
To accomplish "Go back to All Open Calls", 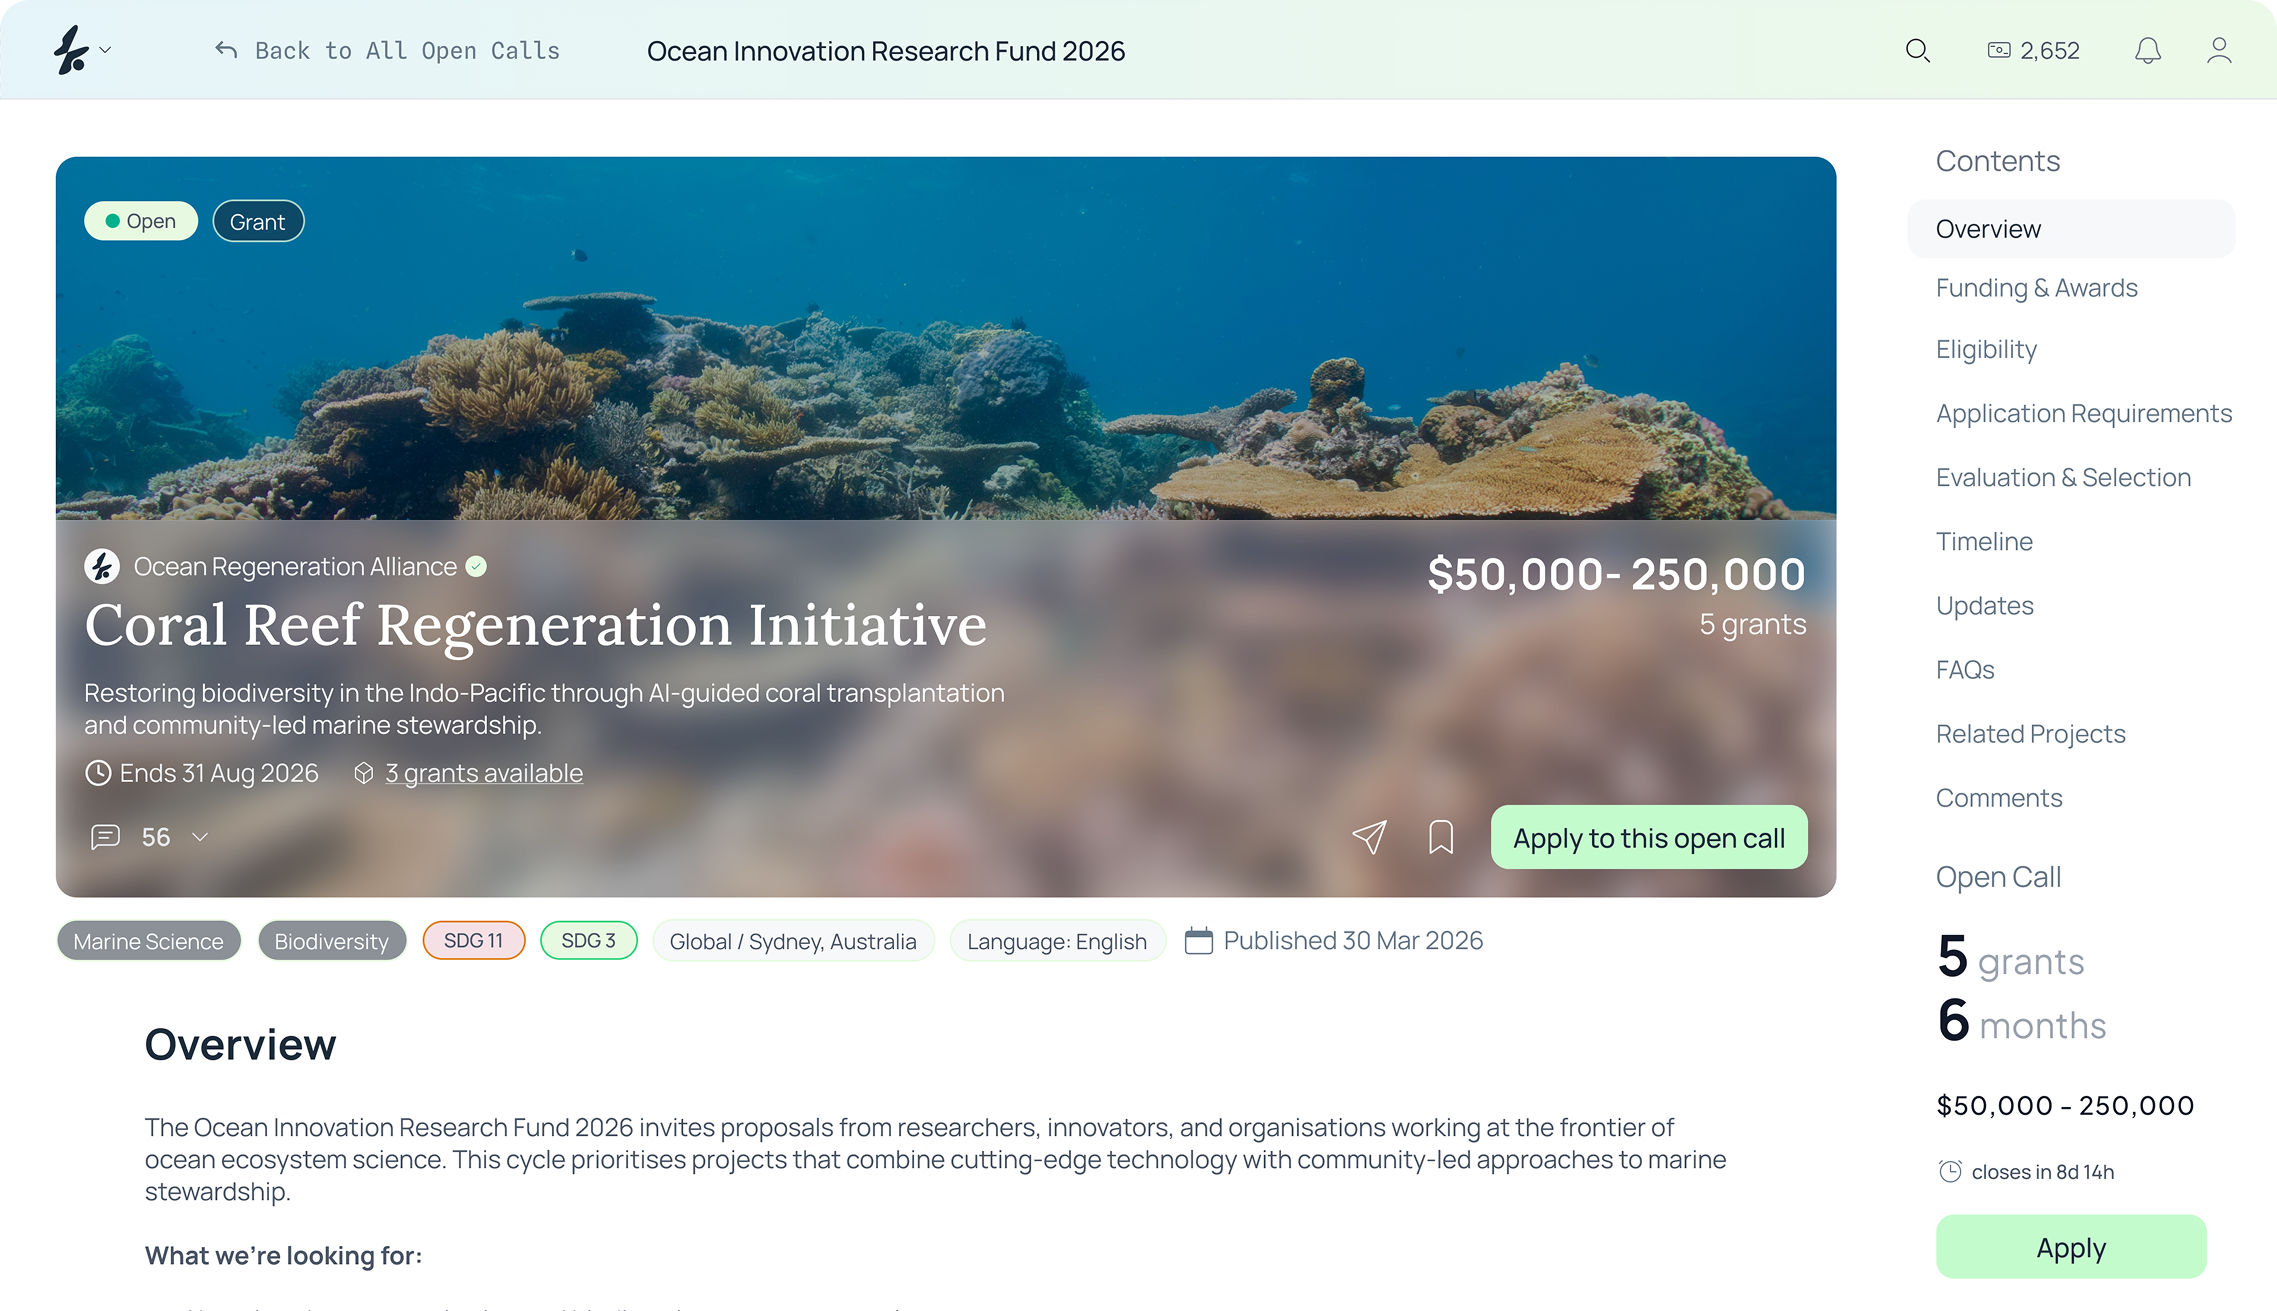I will pyautogui.click(x=387, y=50).
